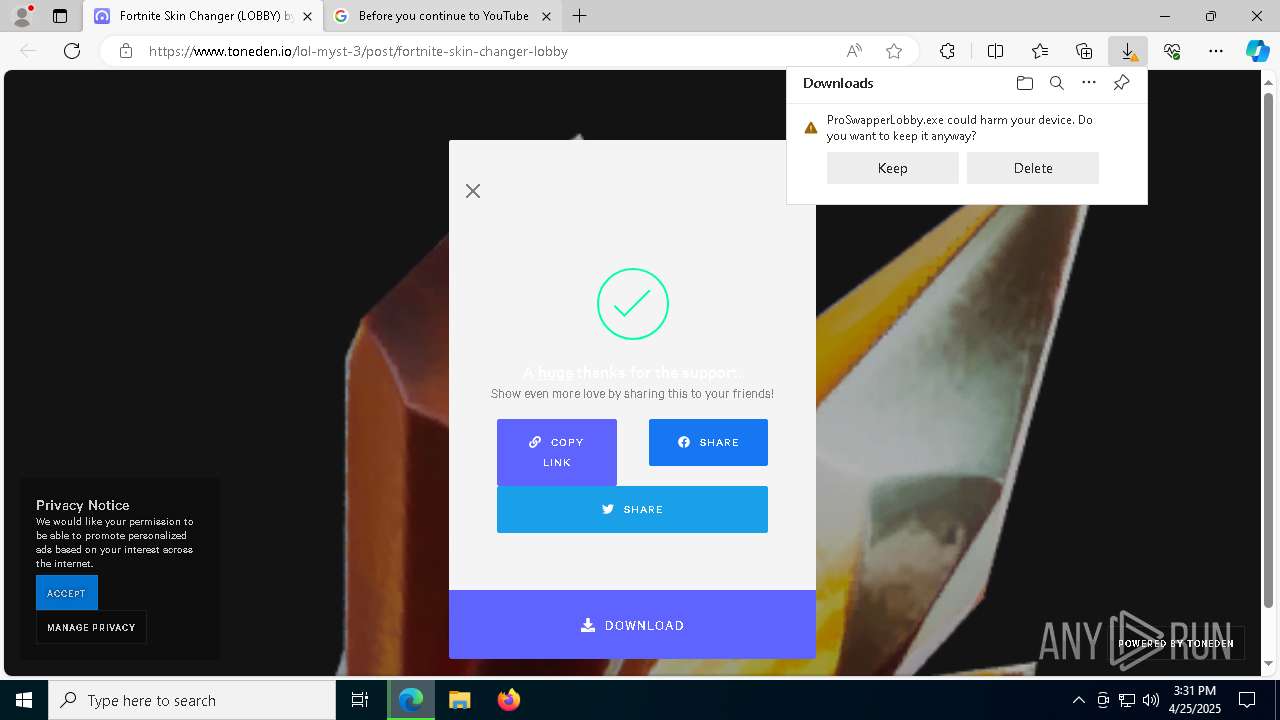Image resolution: width=1280 pixels, height=720 pixels.
Task: Open Manage Privacy options
Action: pyautogui.click(x=91, y=627)
